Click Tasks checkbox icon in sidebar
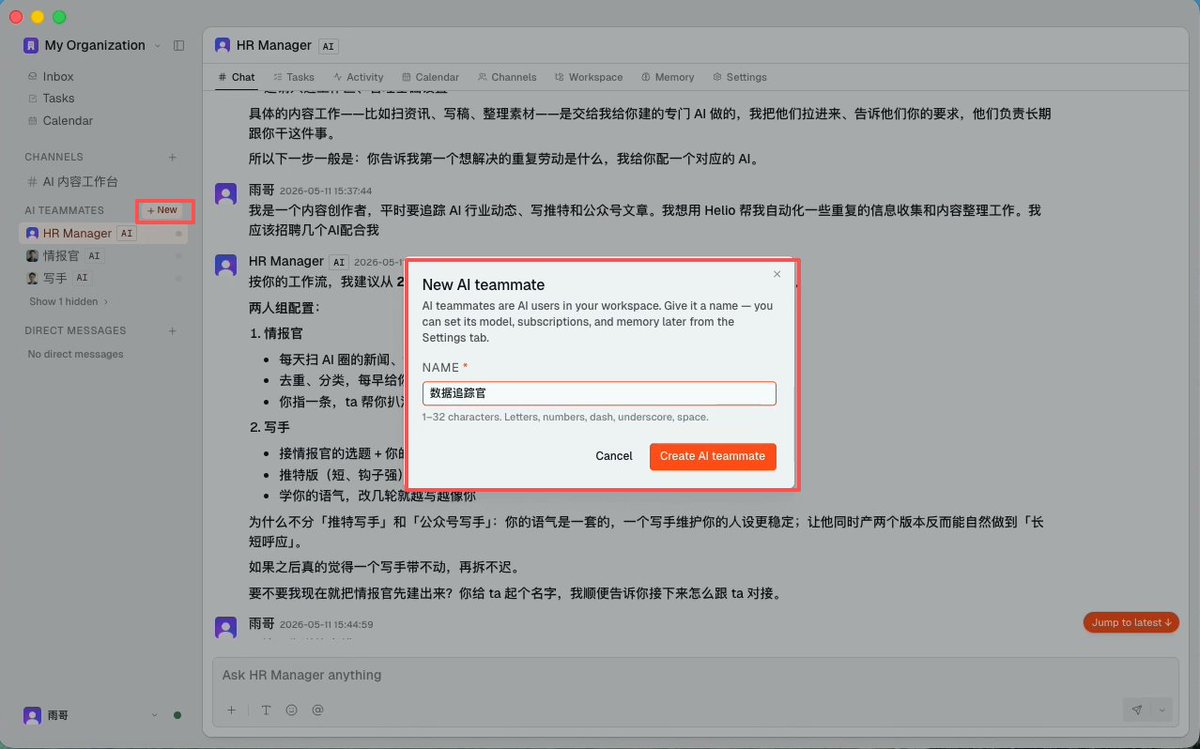The width and height of the screenshot is (1200, 749). (x=33, y=98)
